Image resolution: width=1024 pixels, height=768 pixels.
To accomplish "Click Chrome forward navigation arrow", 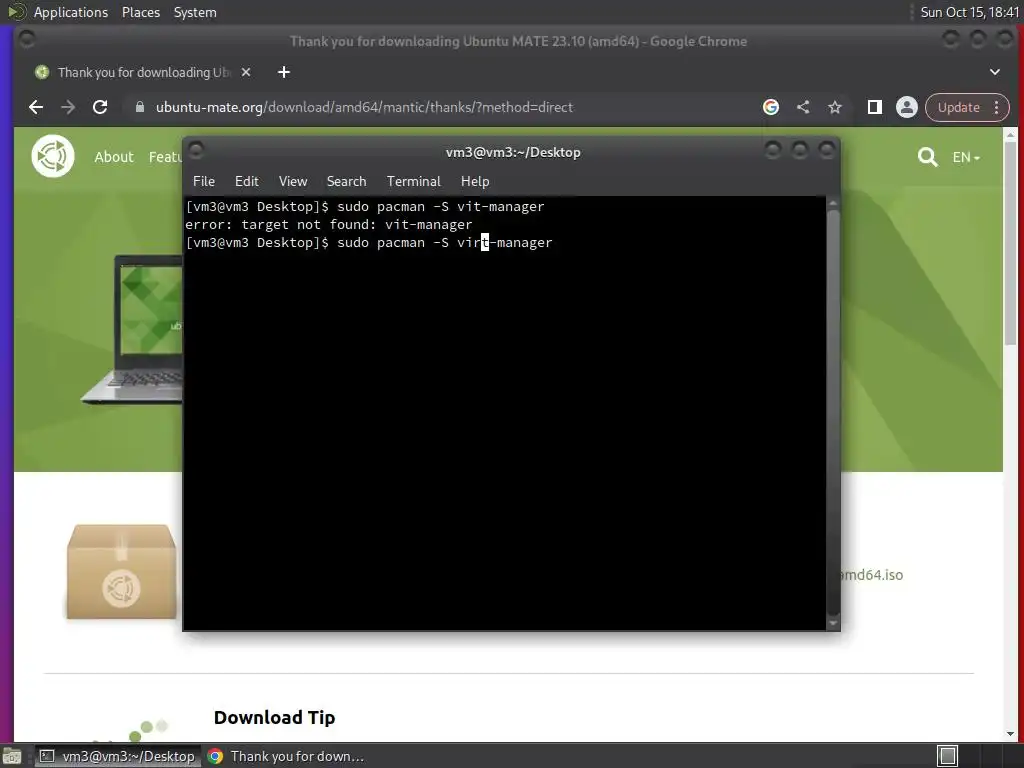I will tap(68, 107).
